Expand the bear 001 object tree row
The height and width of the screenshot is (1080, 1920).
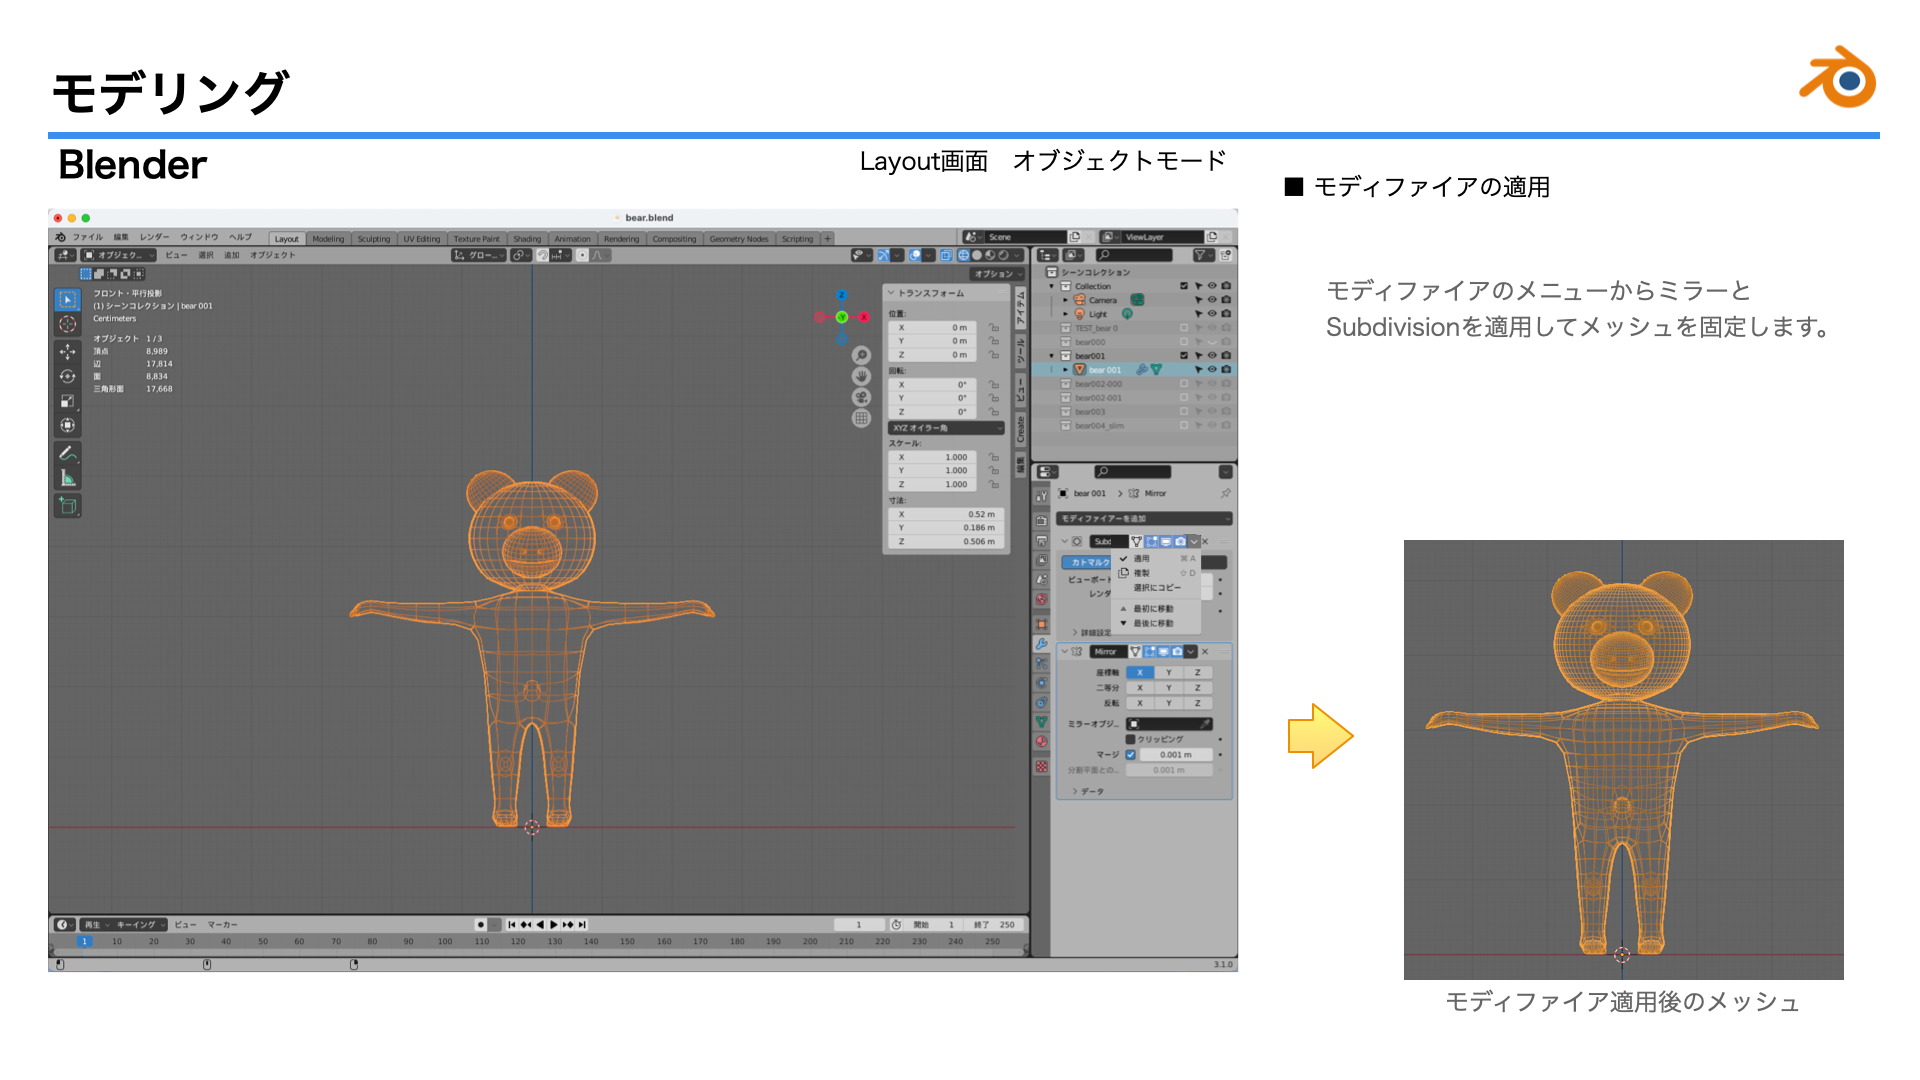point(1066,370)
